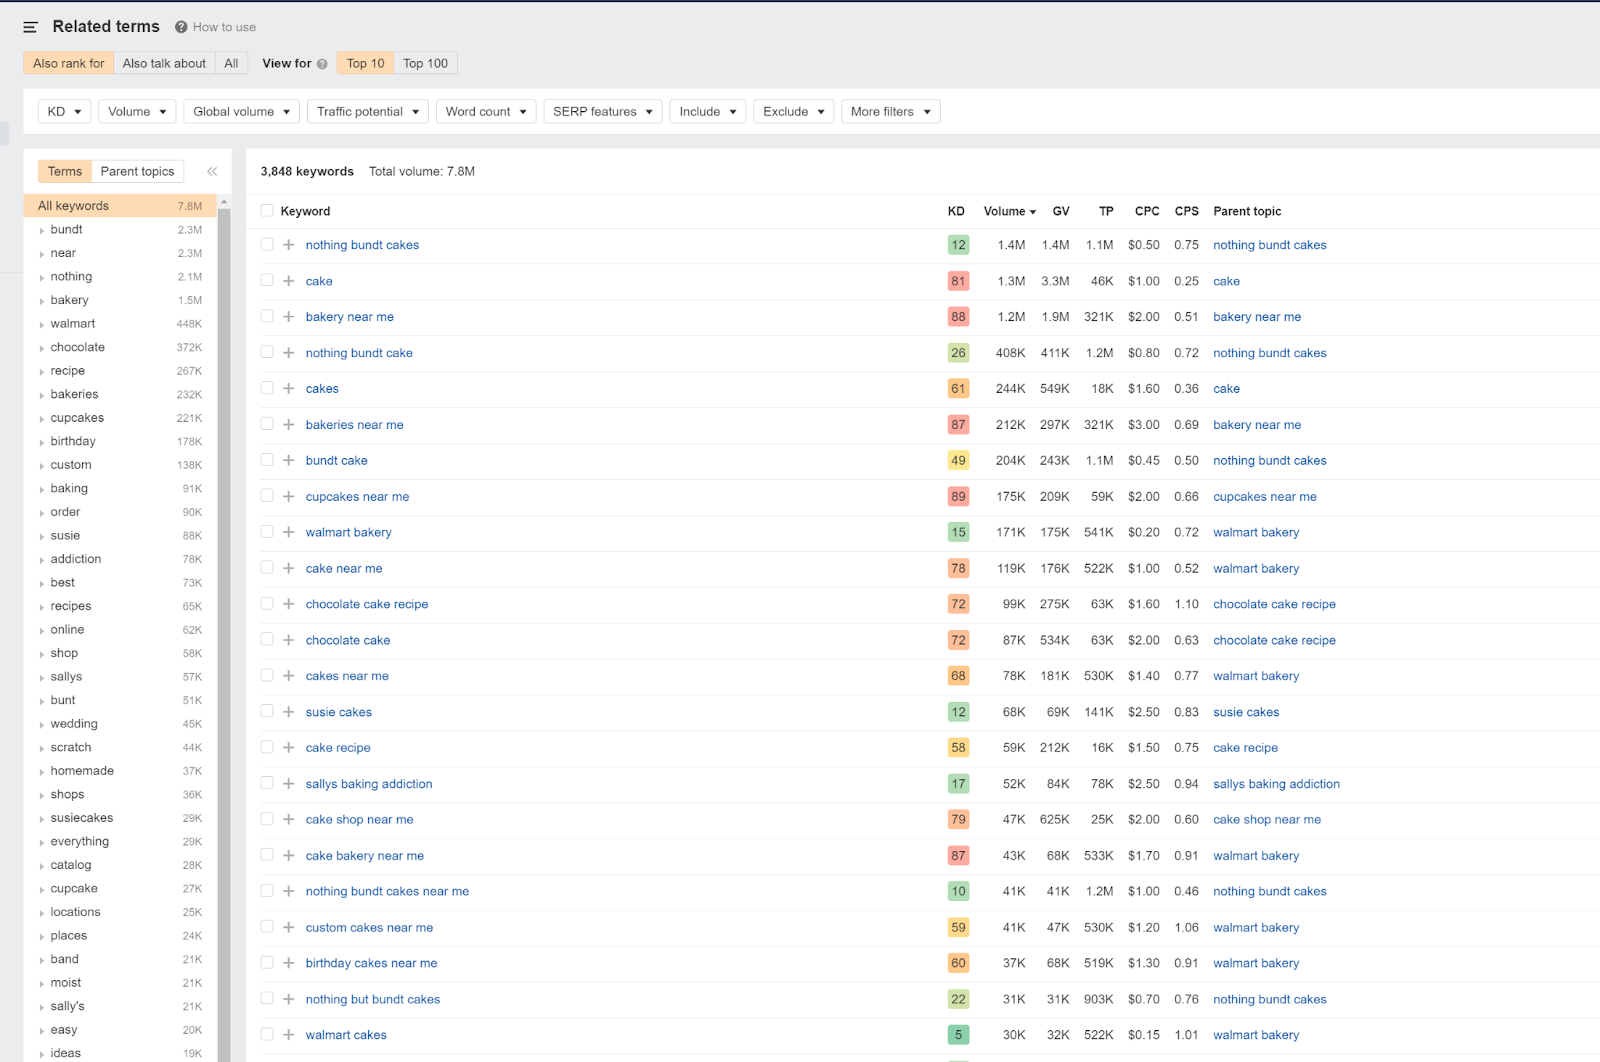Add 'cake' keyword using its plus icon
Viewport: 1600px width, 1062px height.
[288, 281]
